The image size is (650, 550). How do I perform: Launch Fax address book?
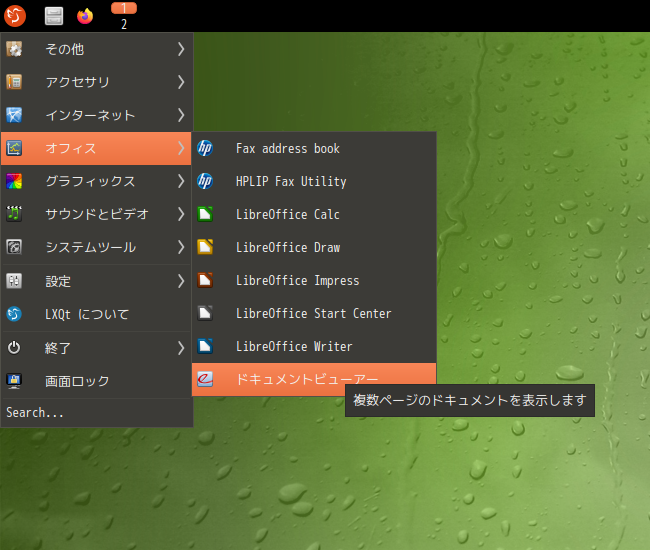tap(314, 148)
